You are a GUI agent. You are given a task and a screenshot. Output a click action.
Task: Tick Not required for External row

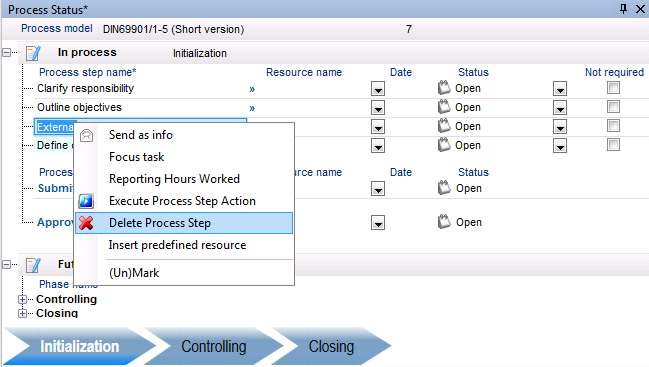613,126
